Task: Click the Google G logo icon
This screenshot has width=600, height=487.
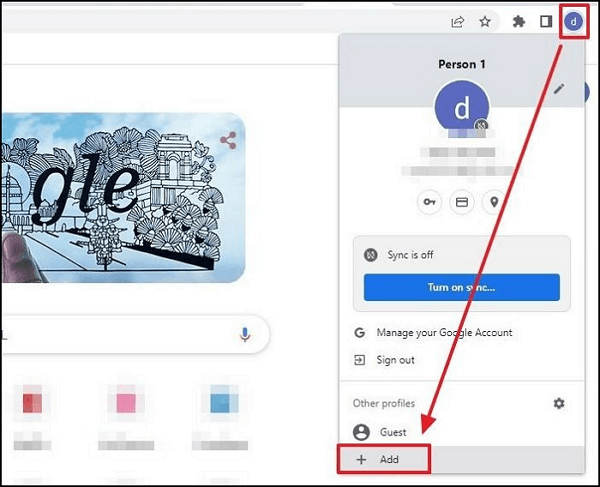Action: [x=359, y=332]
